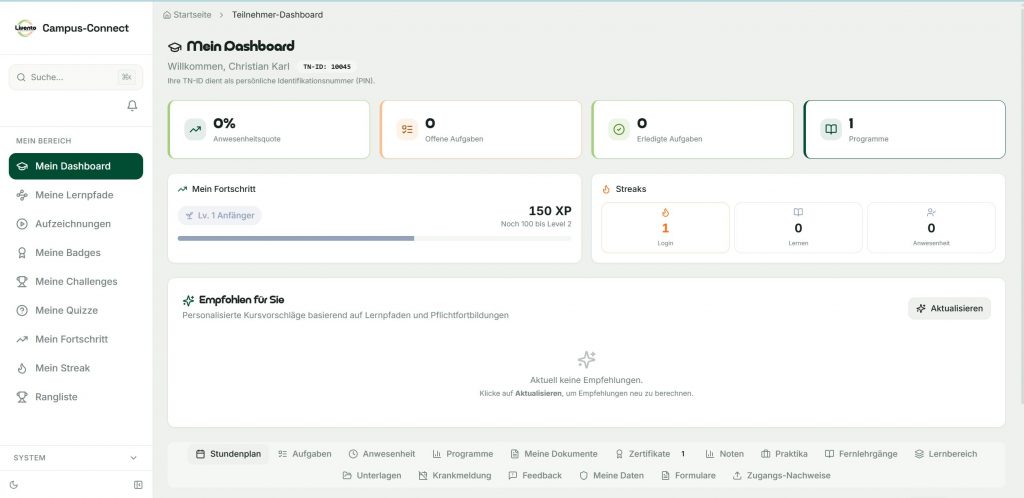This screenshot has width=1024, height=498.
Task: Open the Programme stat card
Action: click(904, 129)
